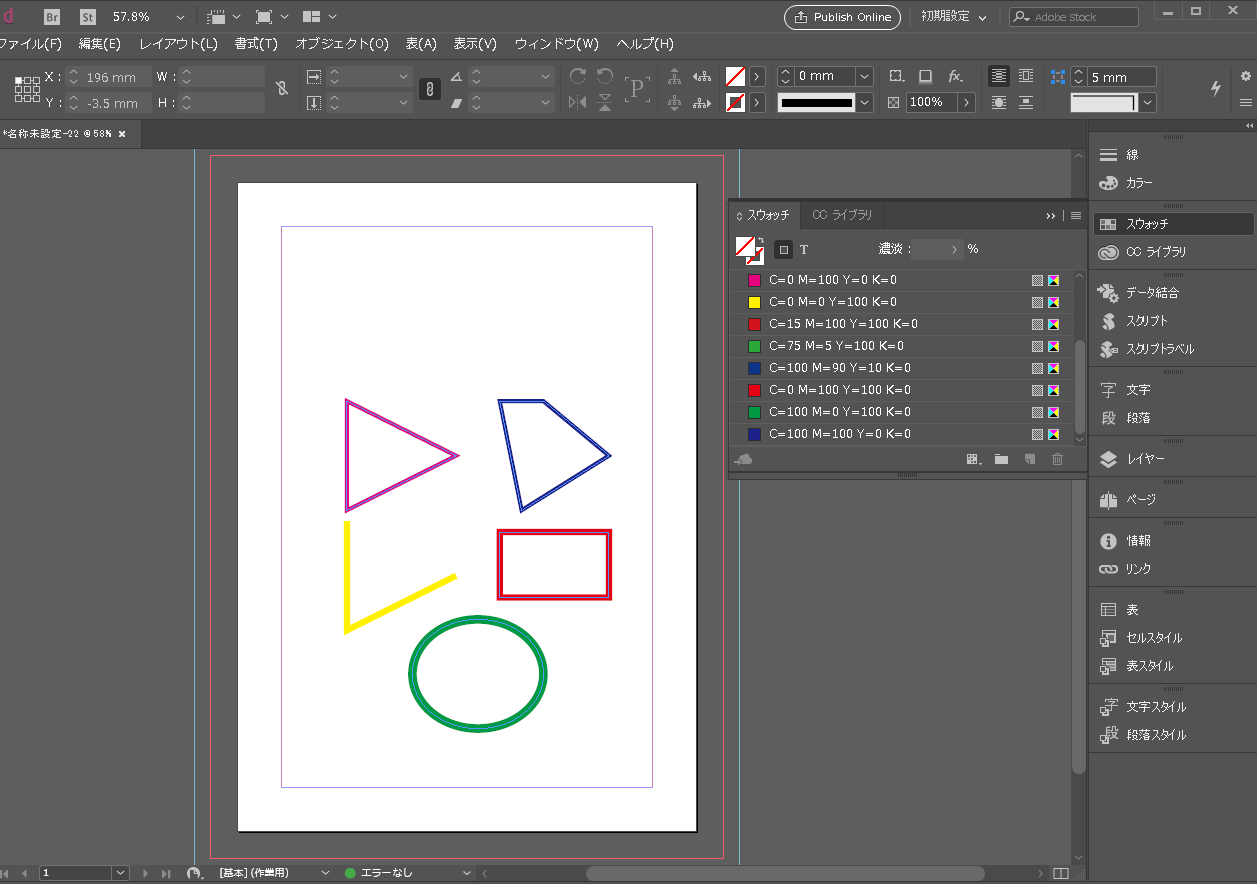Click the new color group folder icon
1257x884 pixels.
coord(1001,459)
